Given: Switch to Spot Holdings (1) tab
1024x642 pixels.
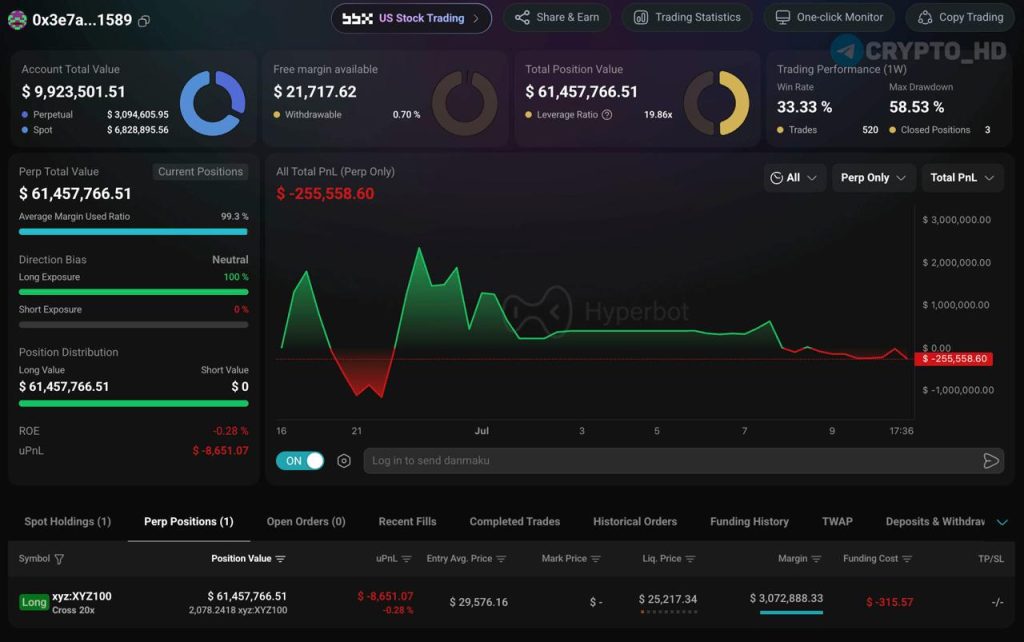Looking at the screenshot, I should [68, 522].
